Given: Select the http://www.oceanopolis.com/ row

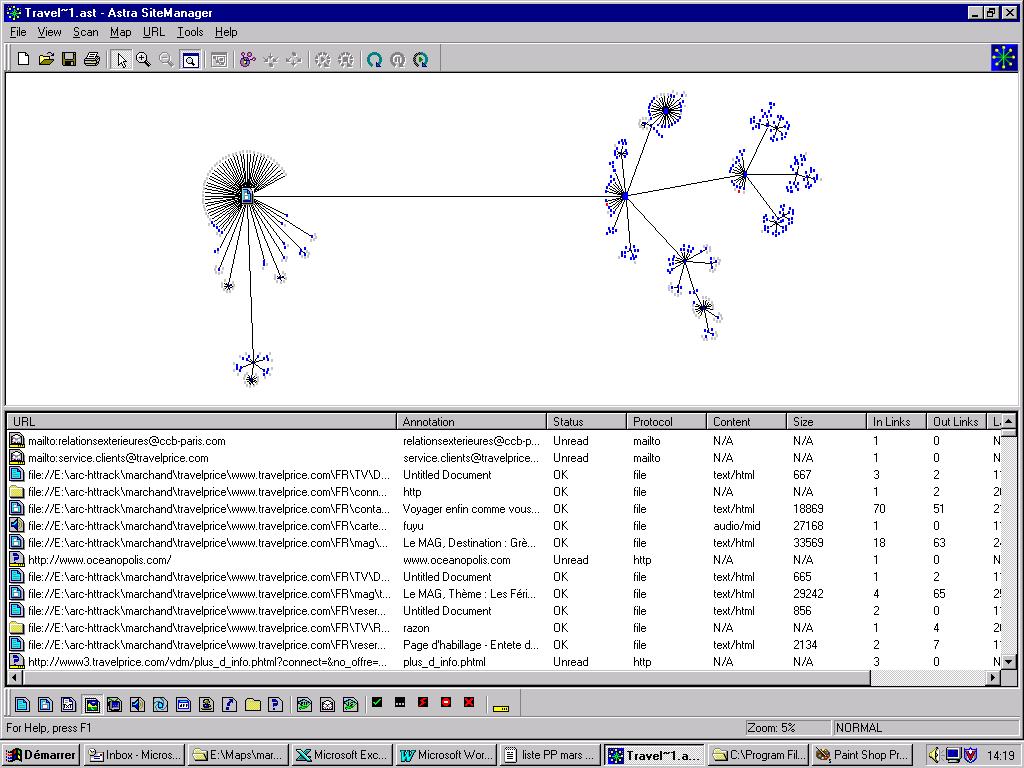Looking at the screenshot, I should point(504,560).
